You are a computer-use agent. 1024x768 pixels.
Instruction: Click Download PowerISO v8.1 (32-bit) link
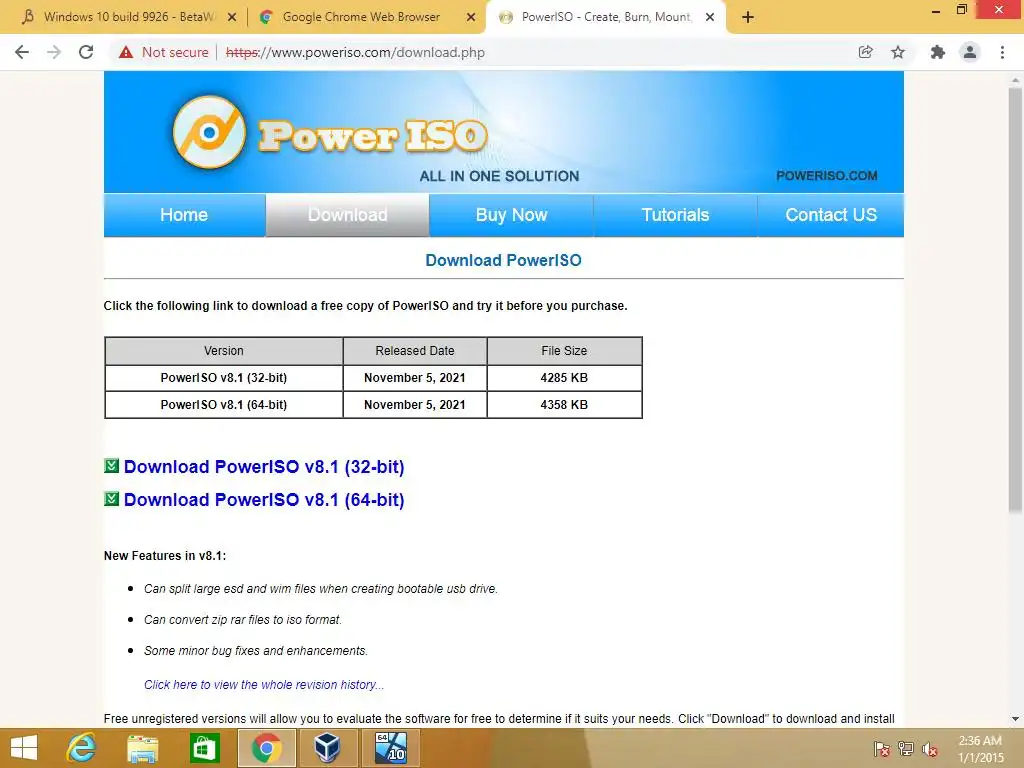[x=264, y=467]
